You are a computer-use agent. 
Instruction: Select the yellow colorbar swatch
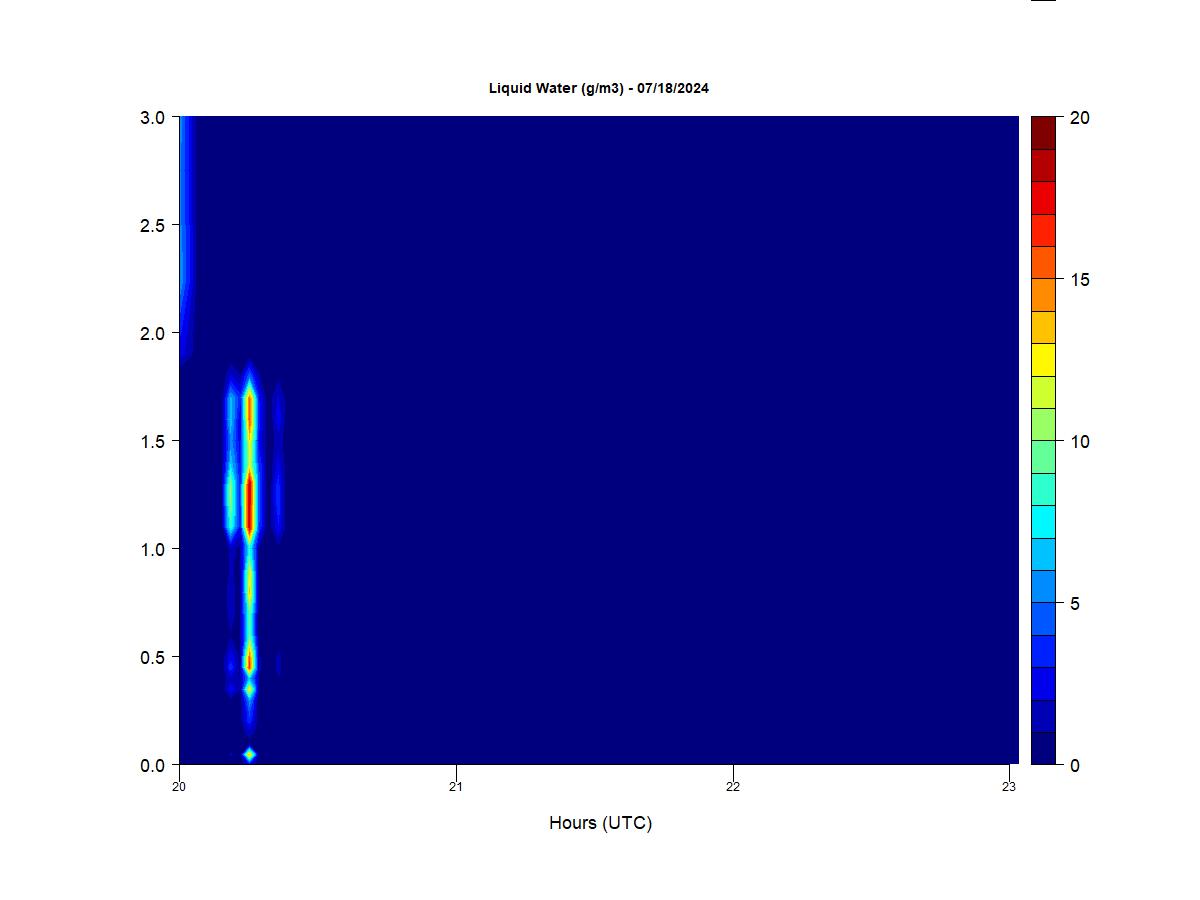tap(1043, 360)
